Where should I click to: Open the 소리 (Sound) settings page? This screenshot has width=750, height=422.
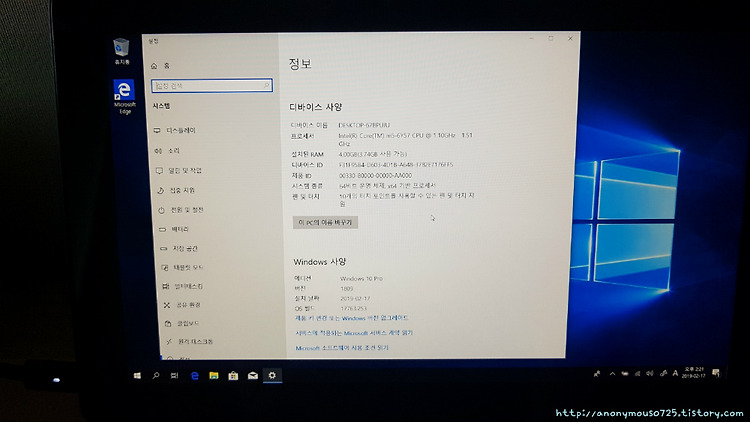[167, 151]
